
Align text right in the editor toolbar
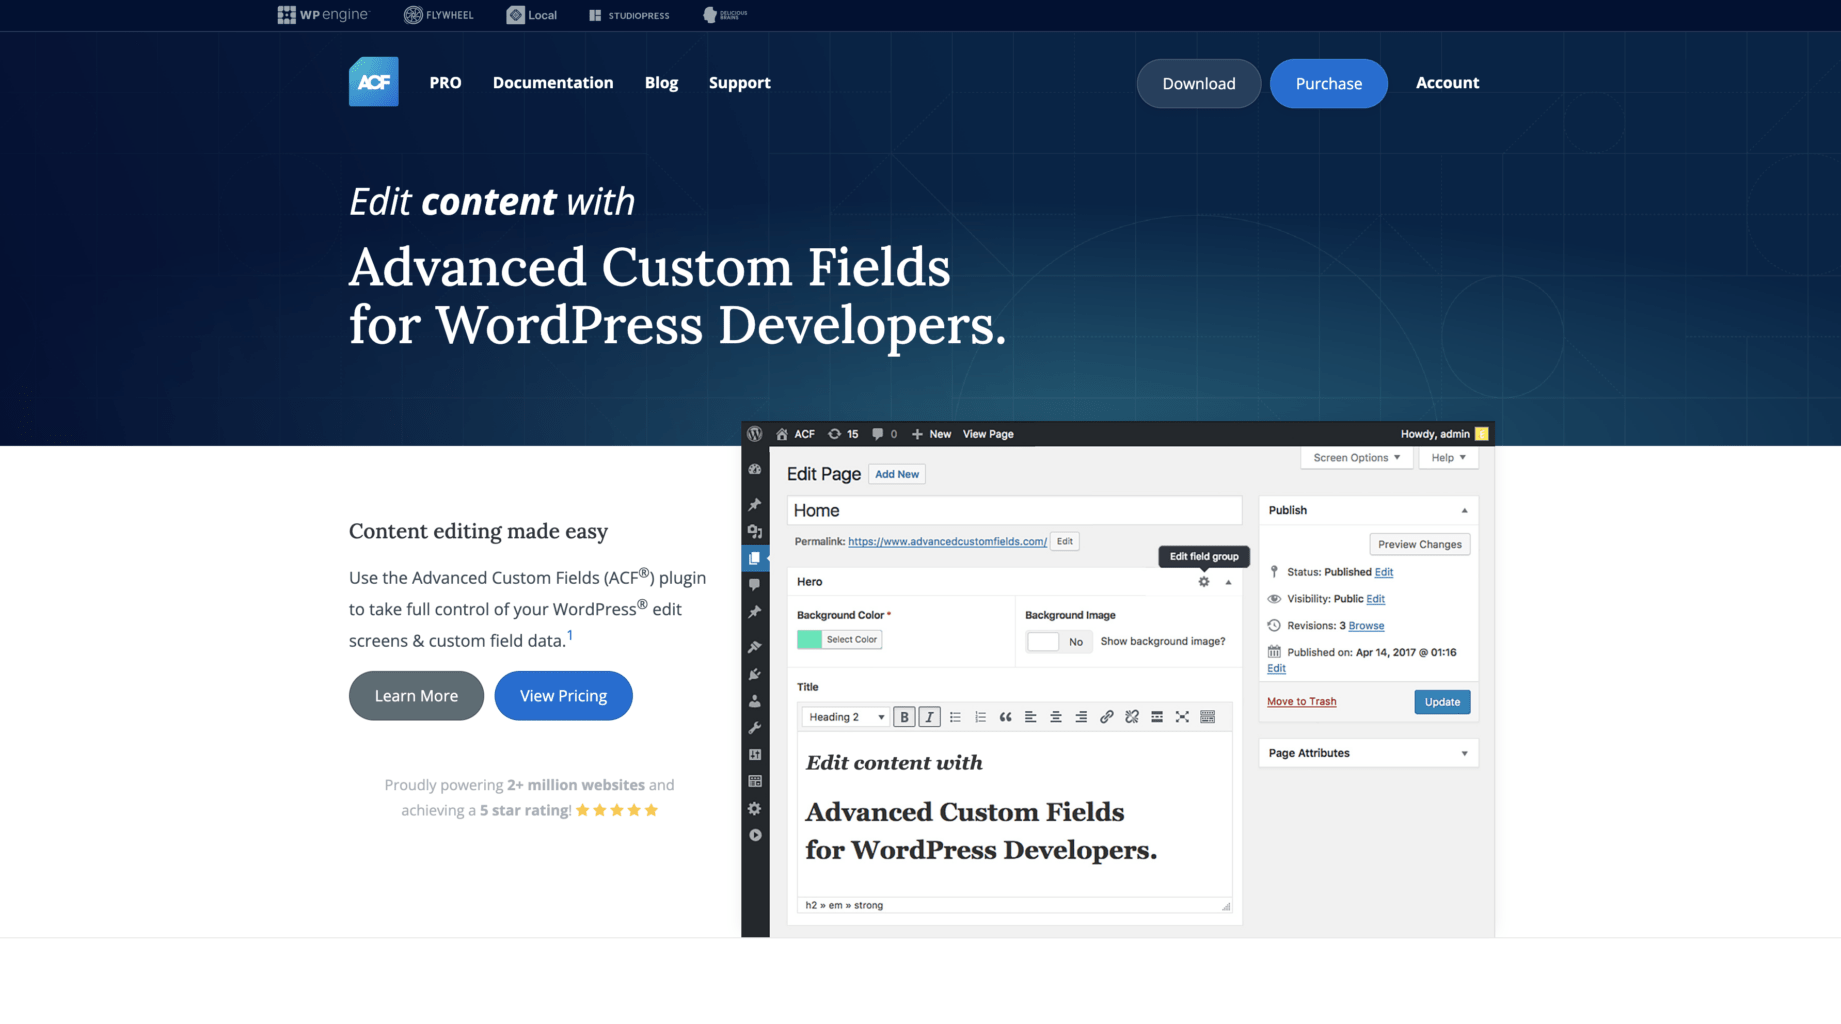click(1081, 717)
